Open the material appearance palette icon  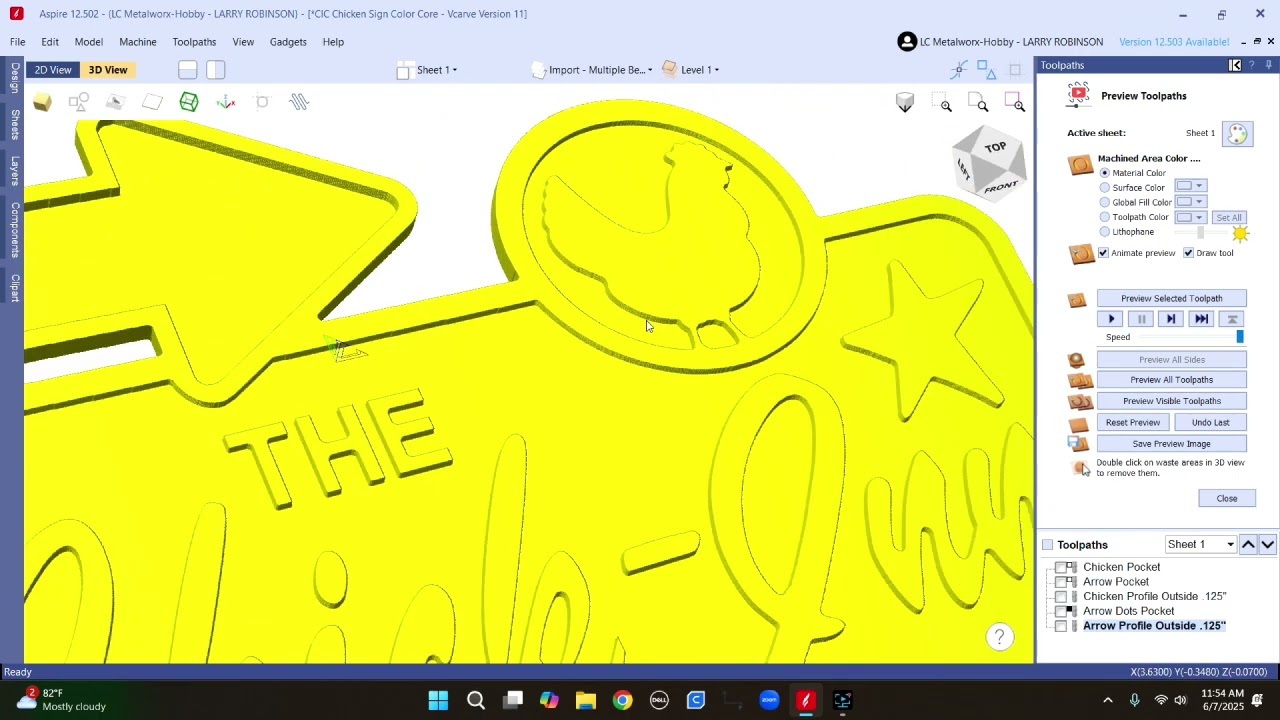tap(1238, 134)
